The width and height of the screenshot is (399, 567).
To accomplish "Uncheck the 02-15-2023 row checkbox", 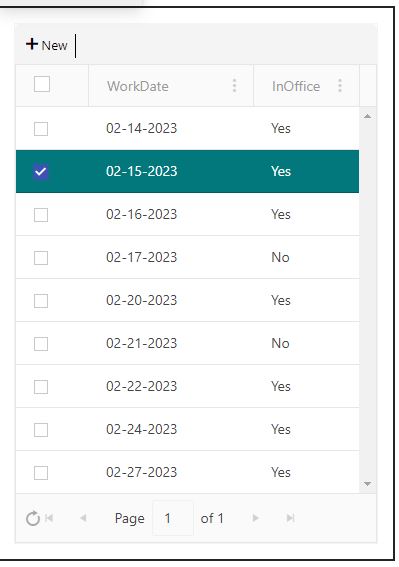I will click(x=41, y=171).
